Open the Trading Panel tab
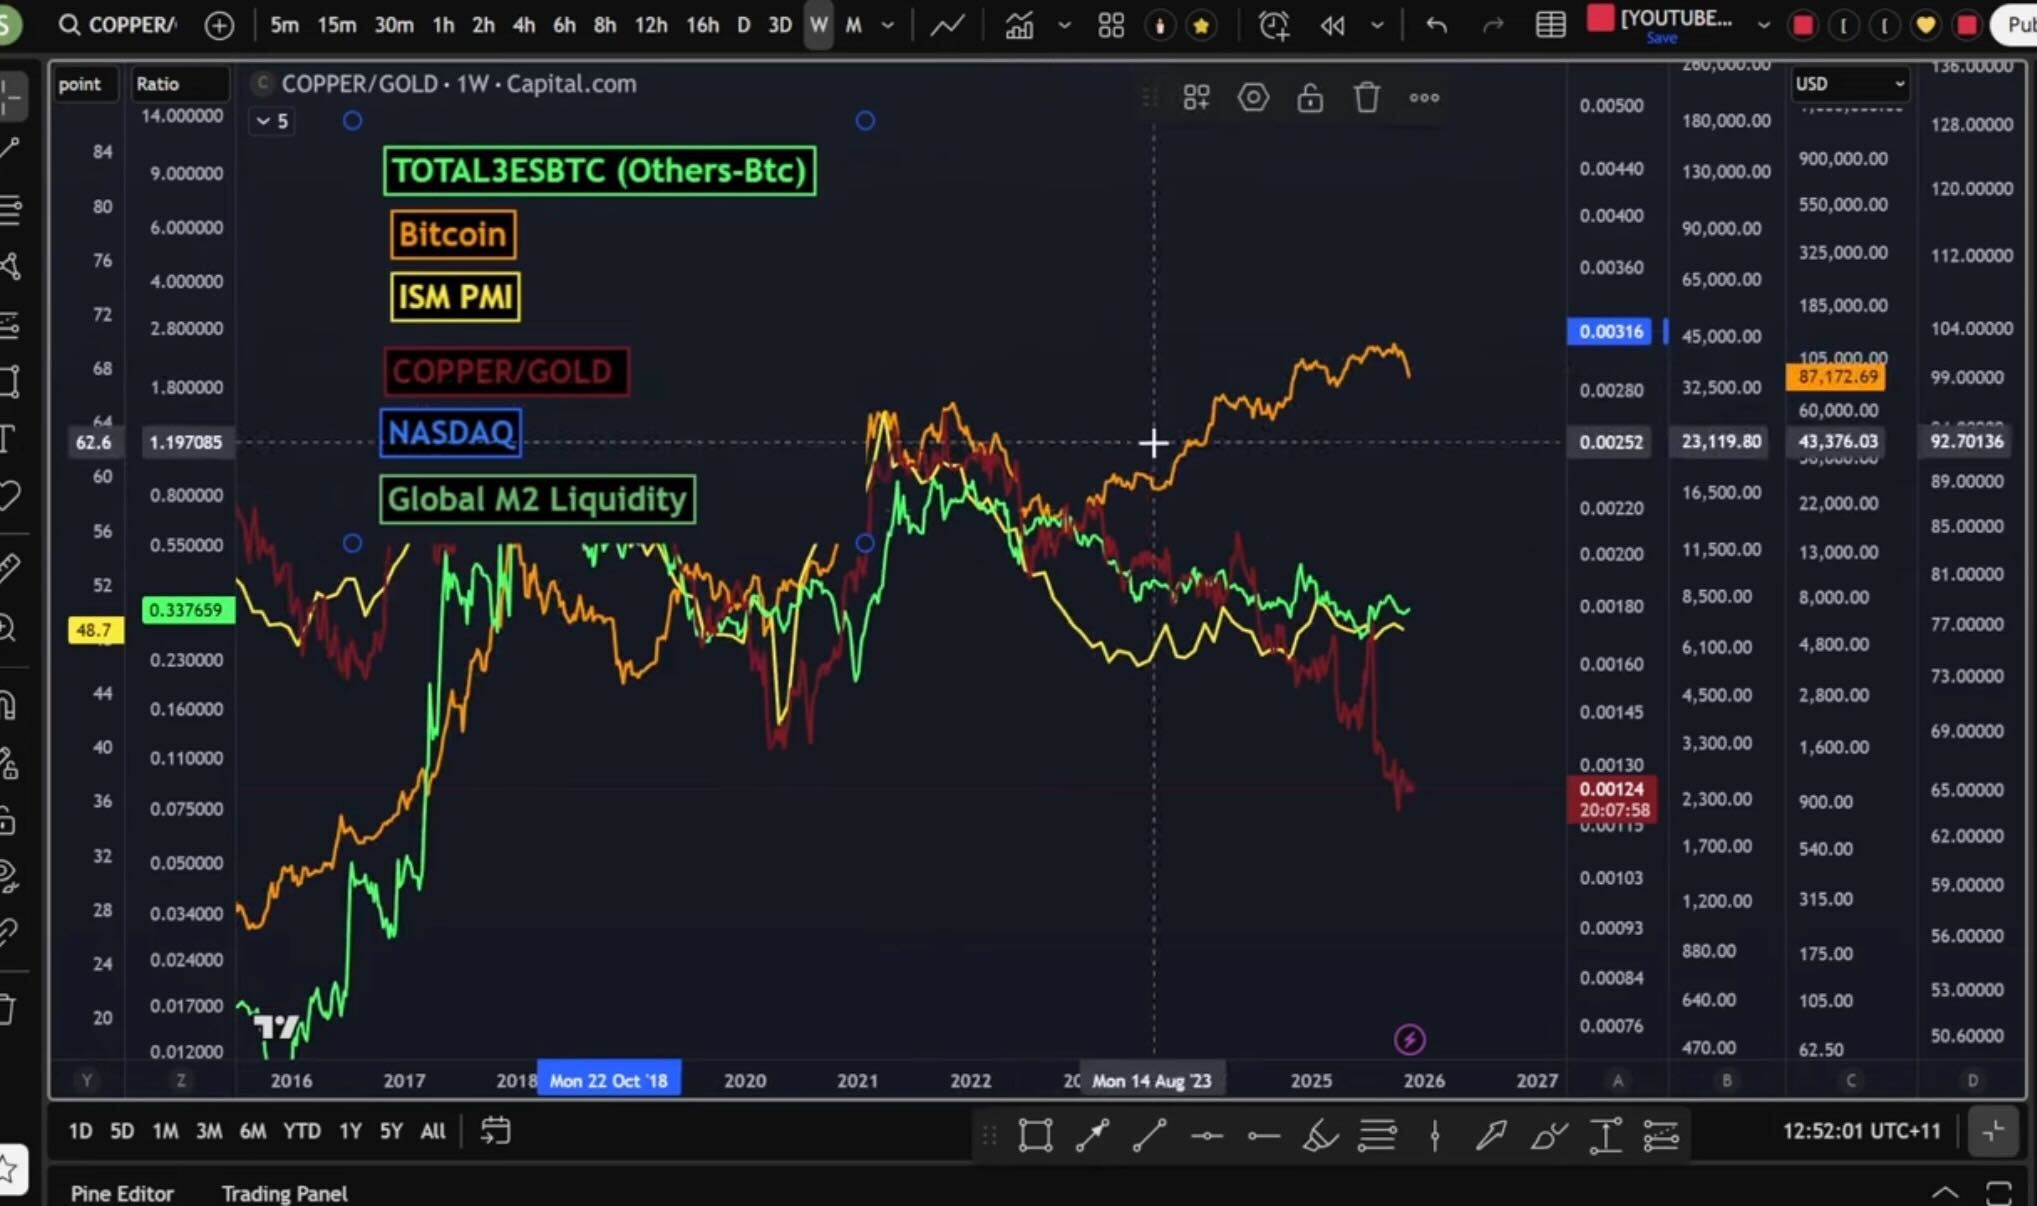The height and width of the screenshot is (1206, 2037). click(x=284, y=1193)
